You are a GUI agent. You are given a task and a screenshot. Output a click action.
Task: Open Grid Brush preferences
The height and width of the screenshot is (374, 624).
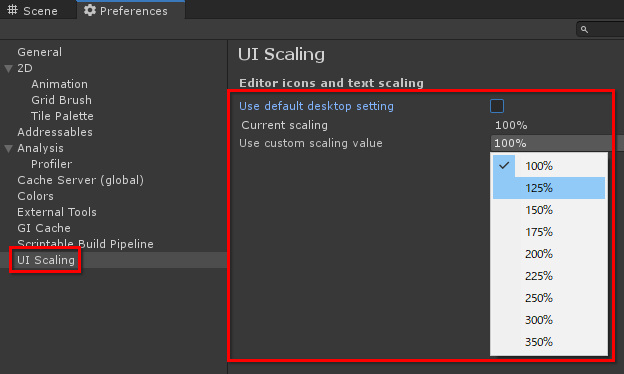61,100
